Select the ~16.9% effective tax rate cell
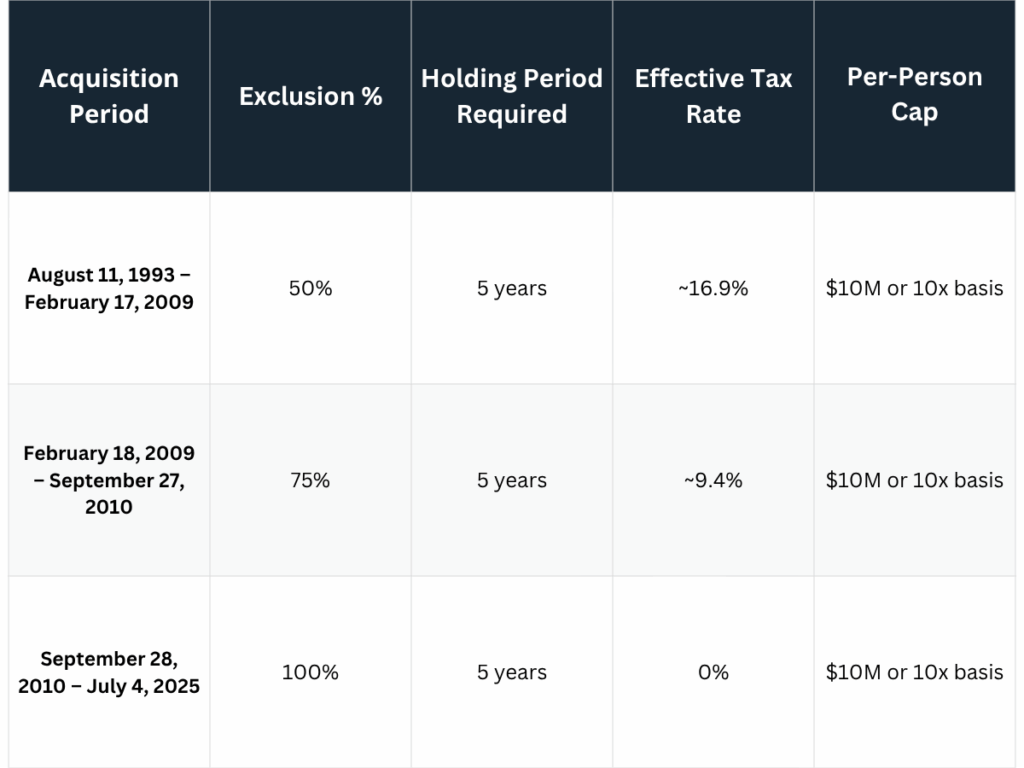Image resolution: width=1024 pixels, height=768 pixels. coord(713,288)
